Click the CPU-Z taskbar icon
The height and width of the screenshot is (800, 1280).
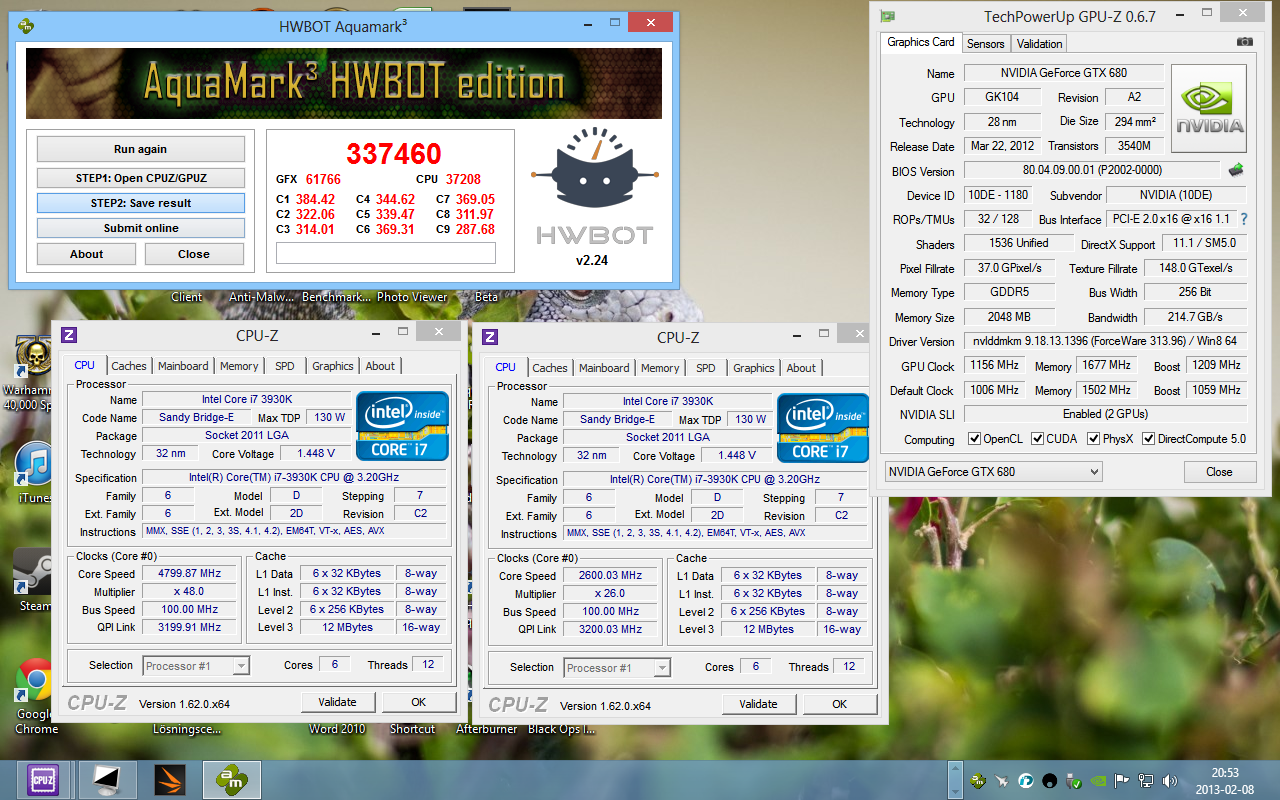(x=43, y=779)
